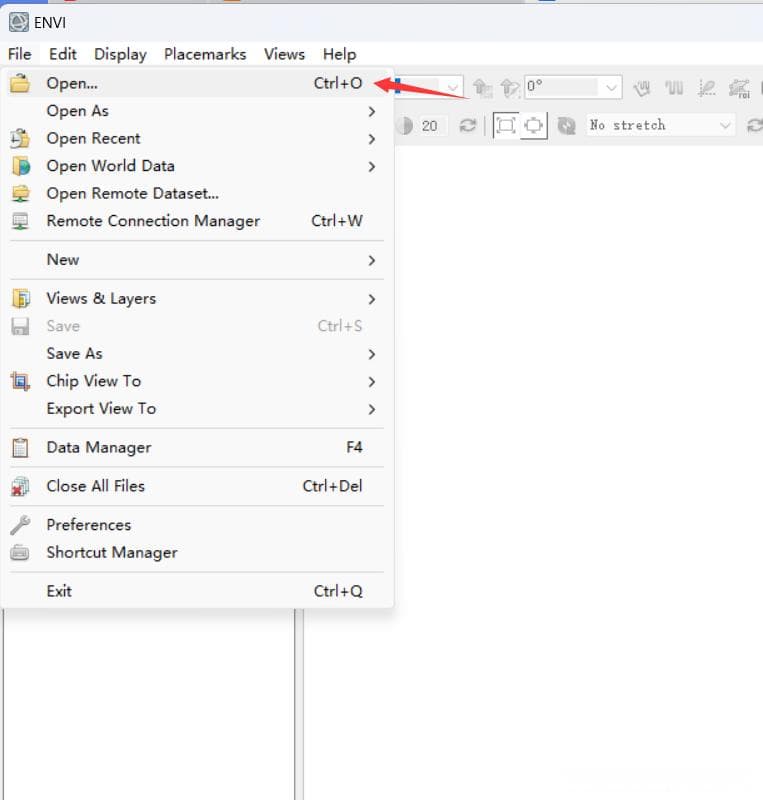The image size is (763, 800).
Task: Click the folder icon beside Open...
Action: [20, 83]
